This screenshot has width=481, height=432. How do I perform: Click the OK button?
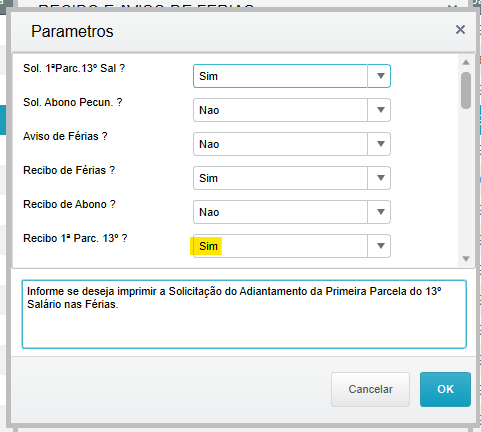[x=445, y=389]
